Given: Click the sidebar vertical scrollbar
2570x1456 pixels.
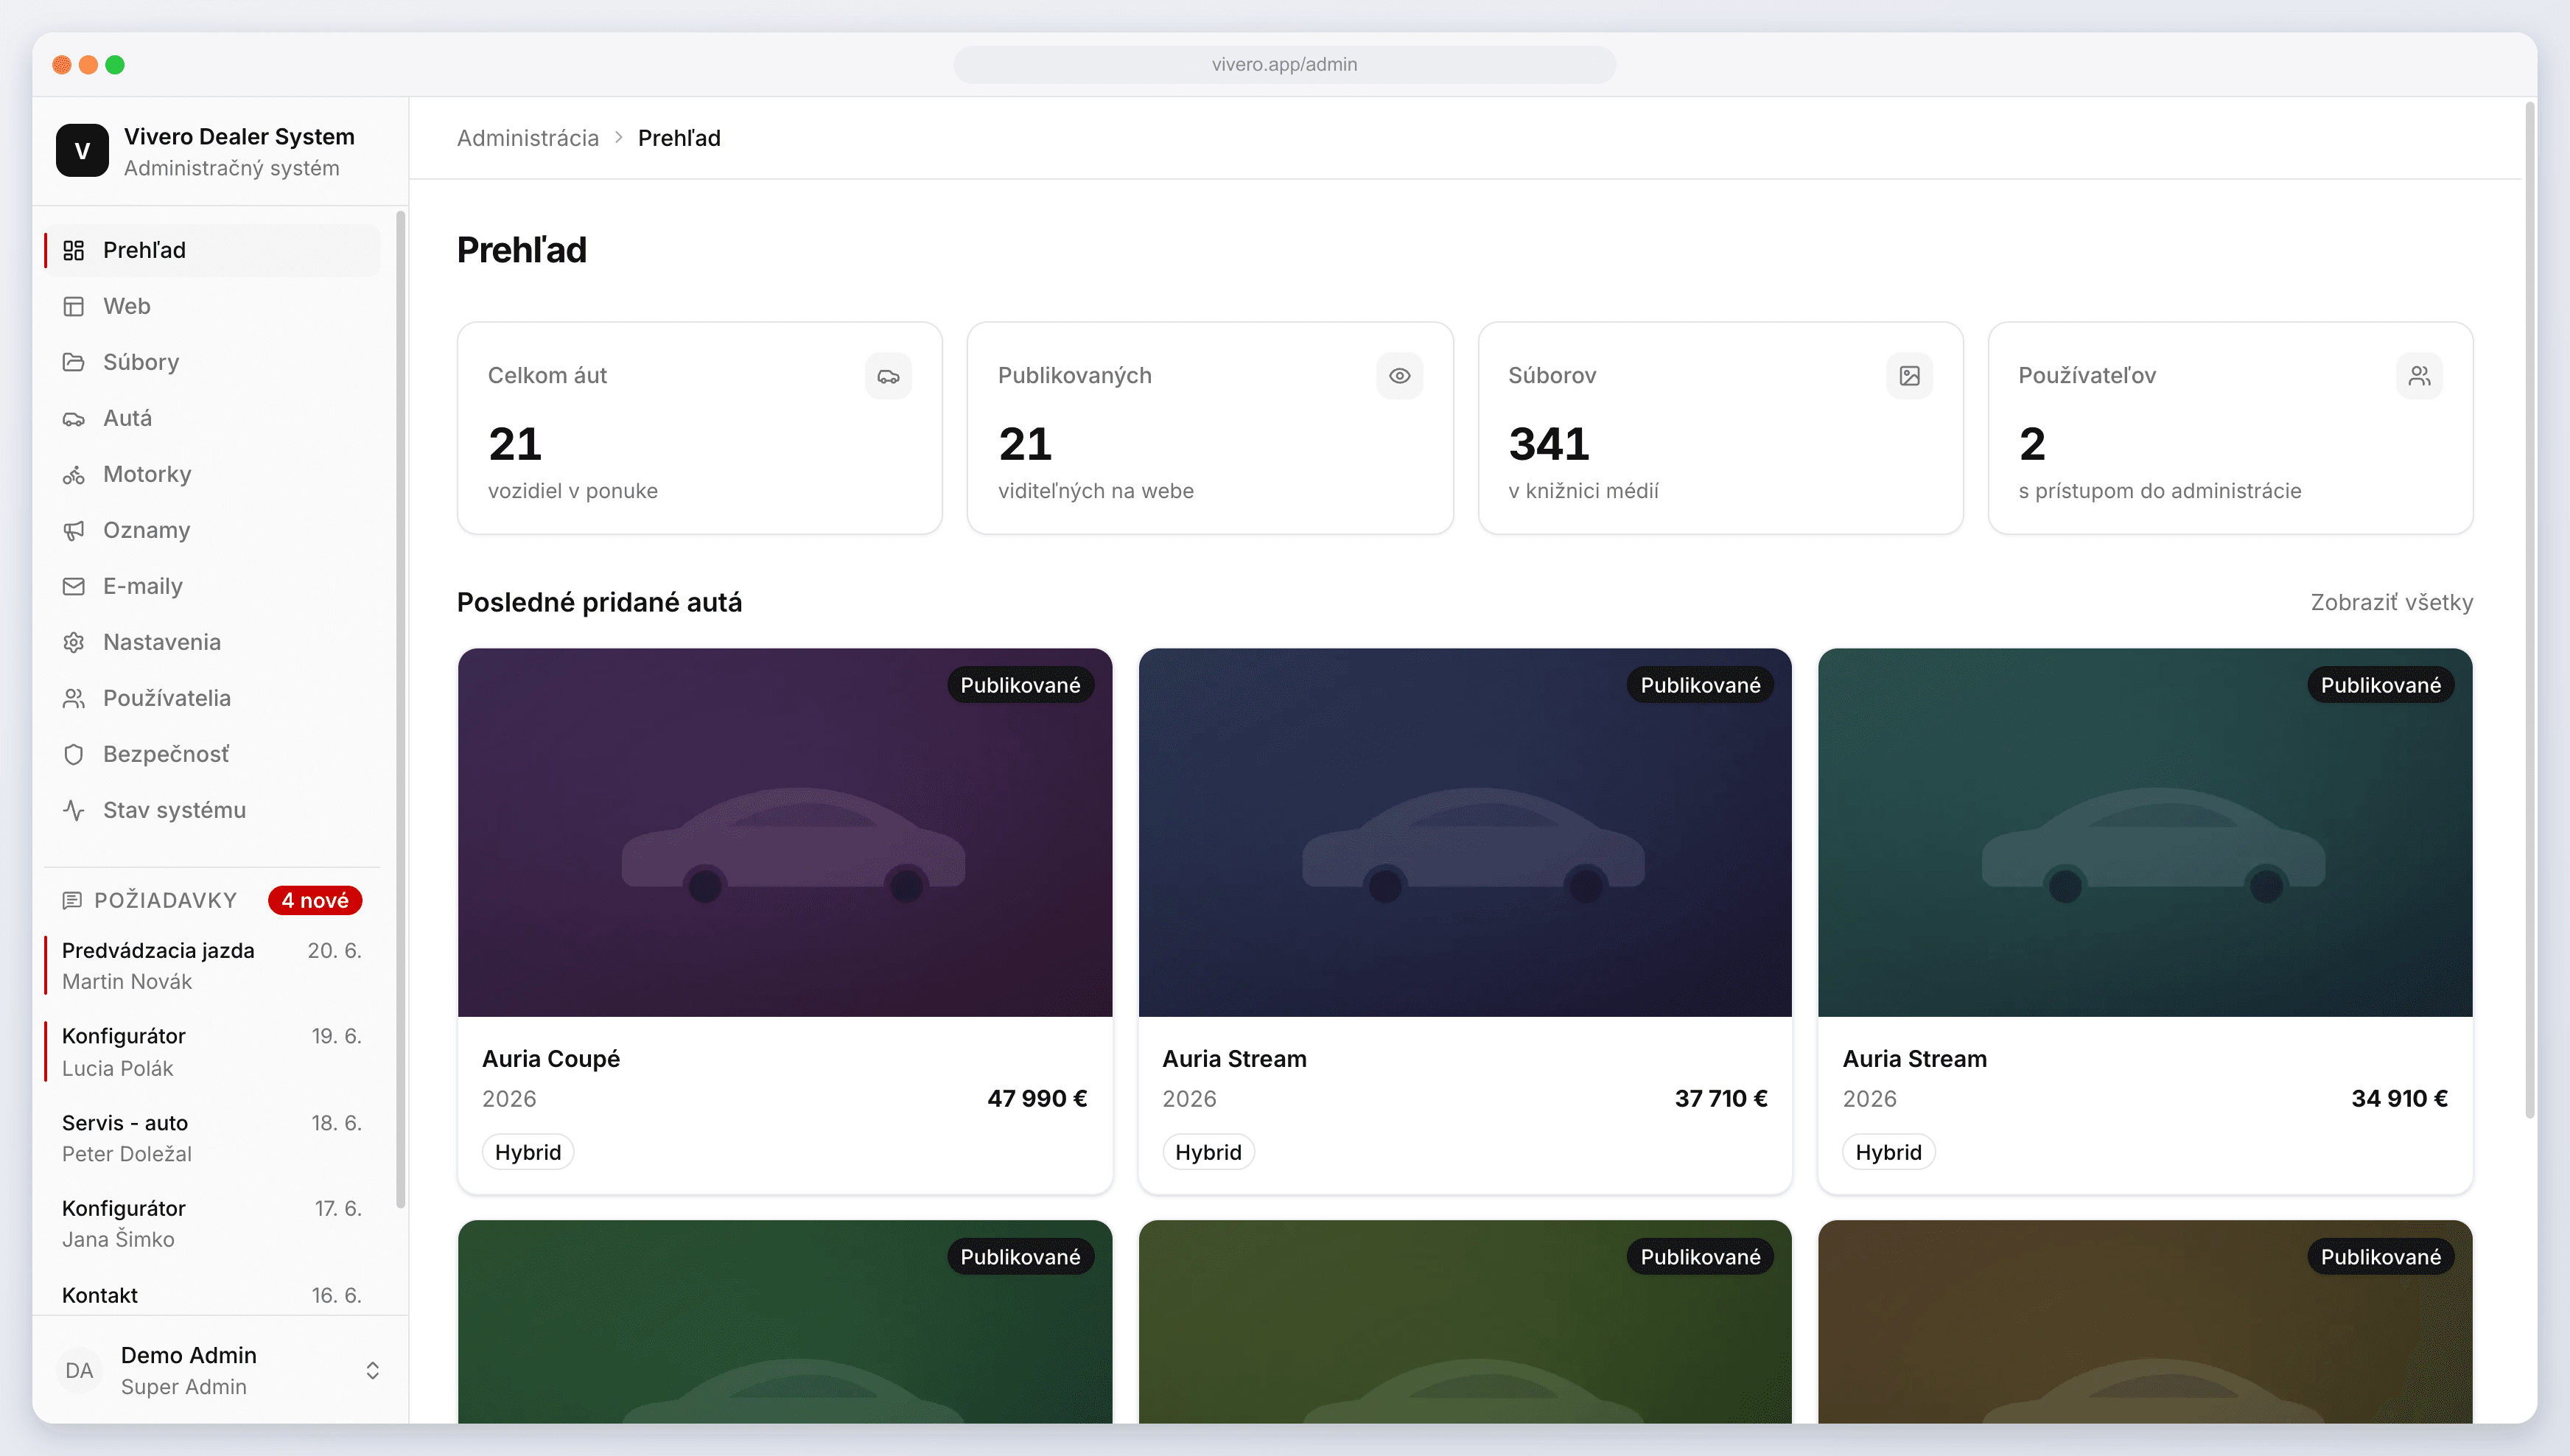Looking at the screenshot, I should 401,710.
